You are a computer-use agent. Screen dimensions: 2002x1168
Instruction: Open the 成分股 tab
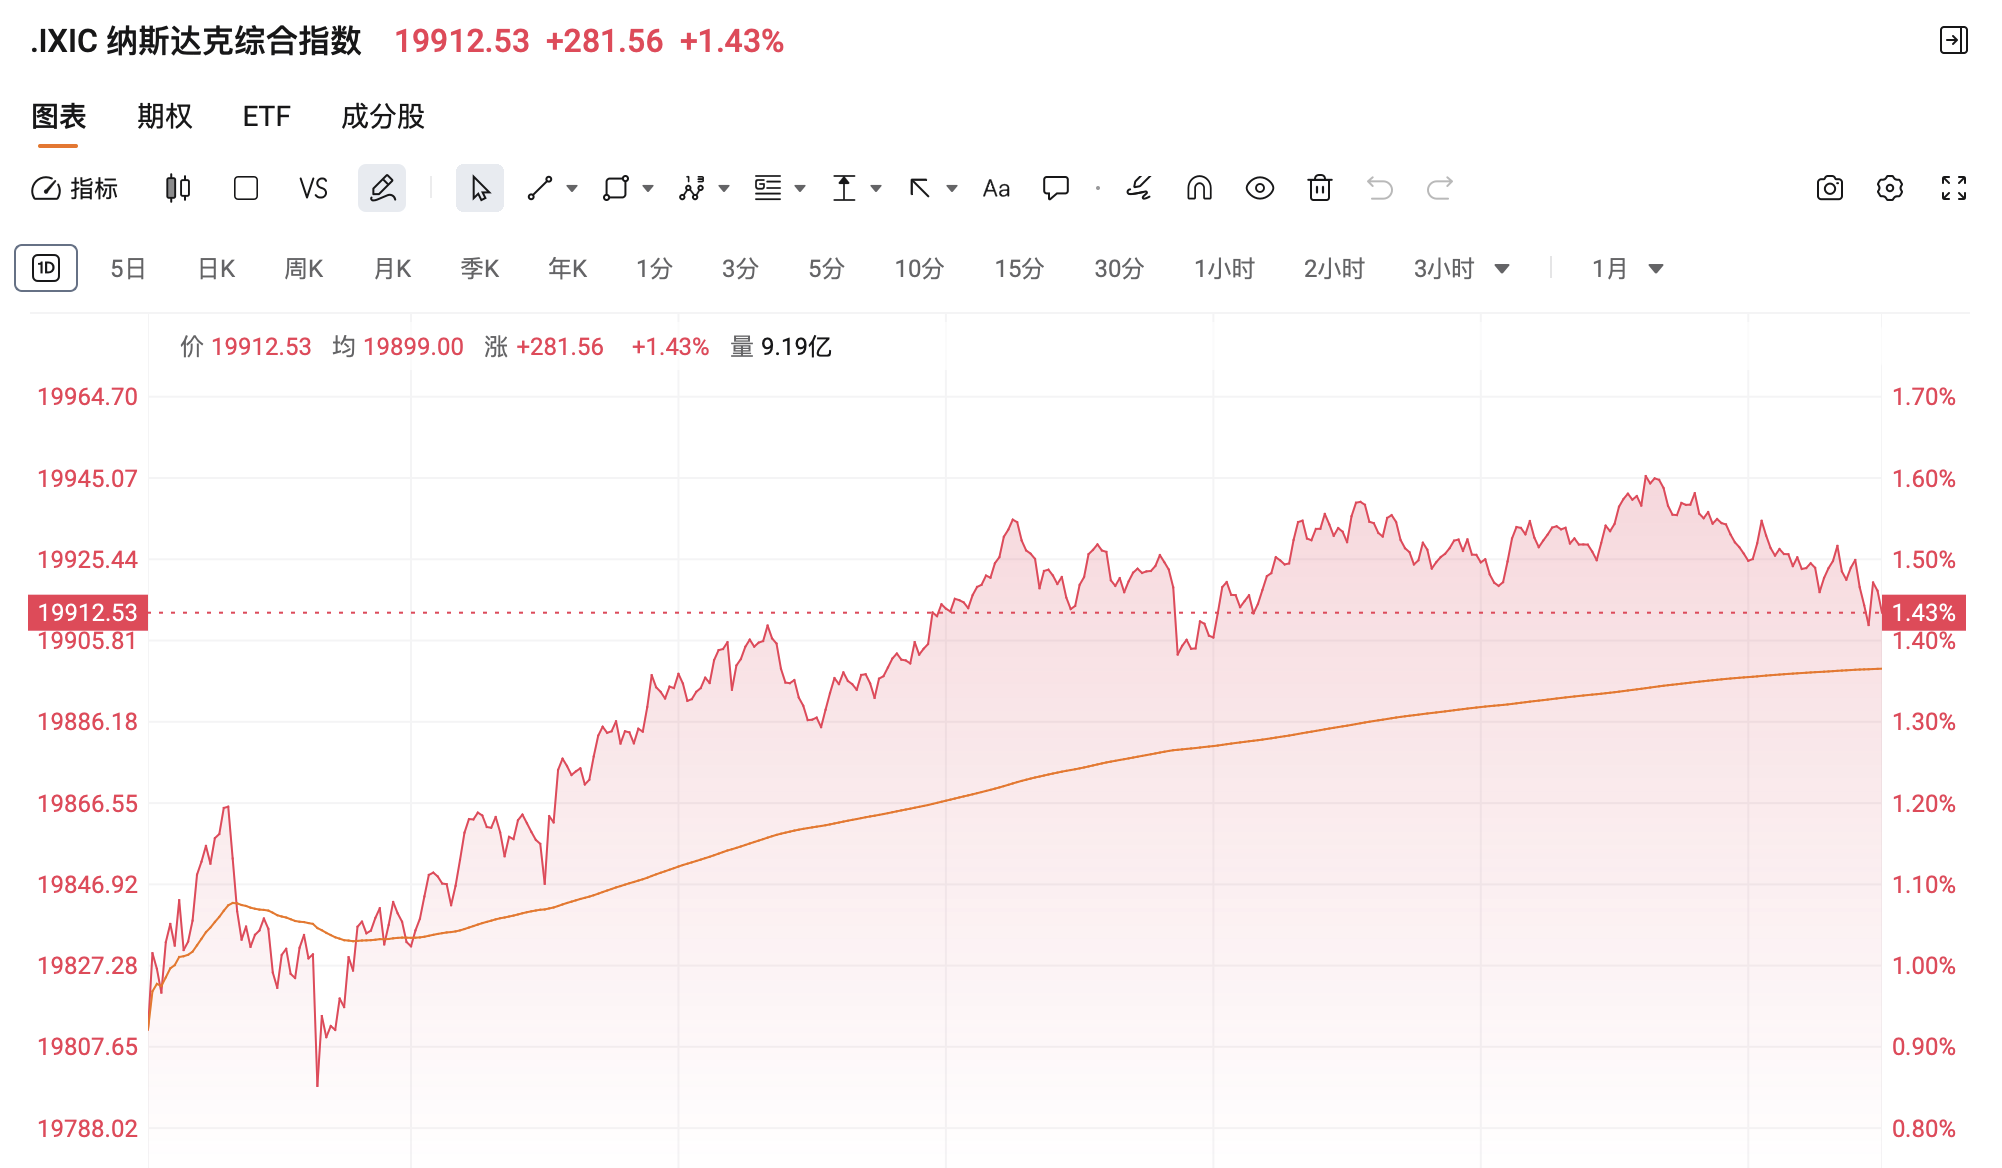(383, 117)
